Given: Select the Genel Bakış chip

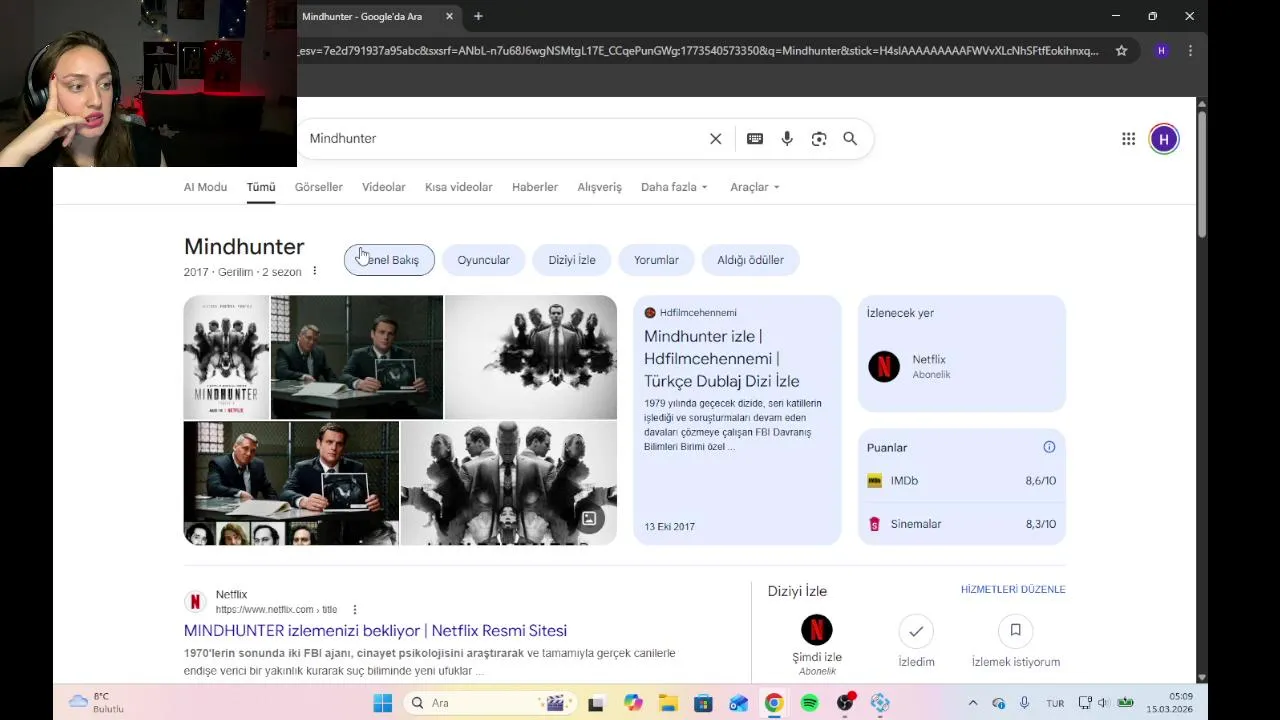Looking at the screenshot, I should [x=389, y=260].
